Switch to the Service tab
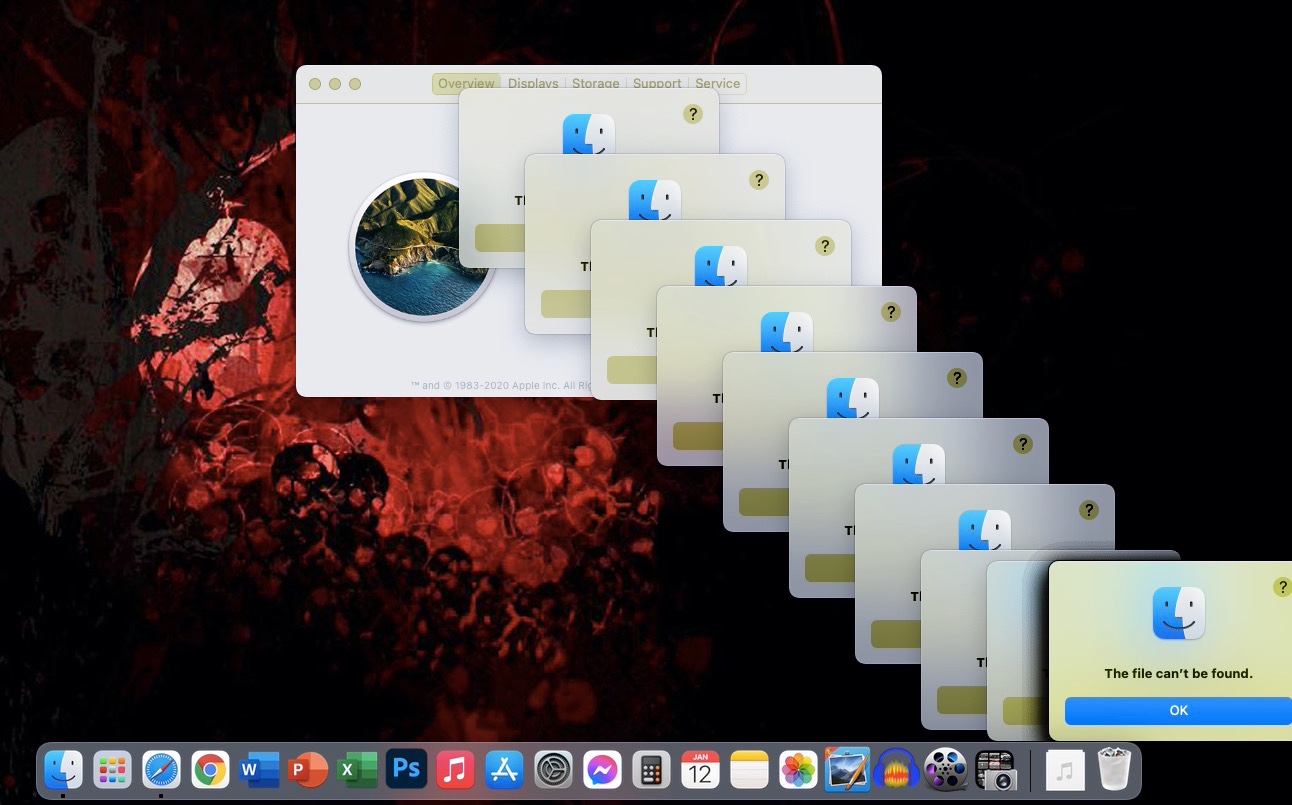Screen dimensions: 1292x805 pos(718,84)
